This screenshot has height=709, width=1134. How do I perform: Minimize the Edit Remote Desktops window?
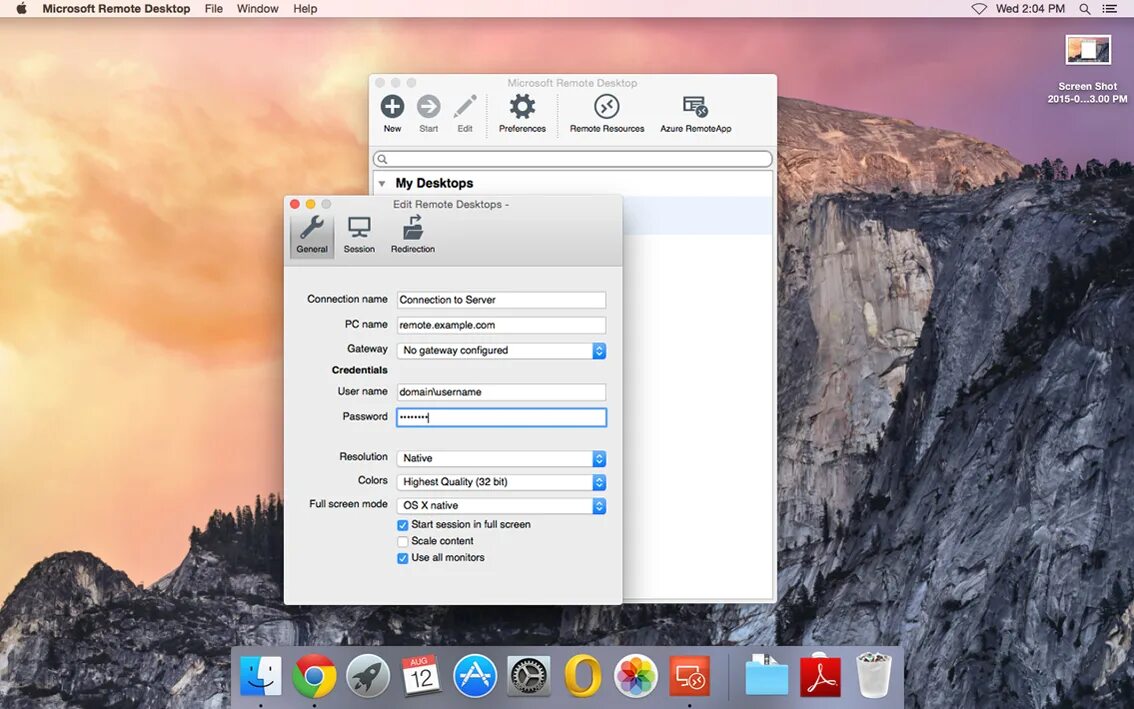pyautogui.click(x=310, y=204)
